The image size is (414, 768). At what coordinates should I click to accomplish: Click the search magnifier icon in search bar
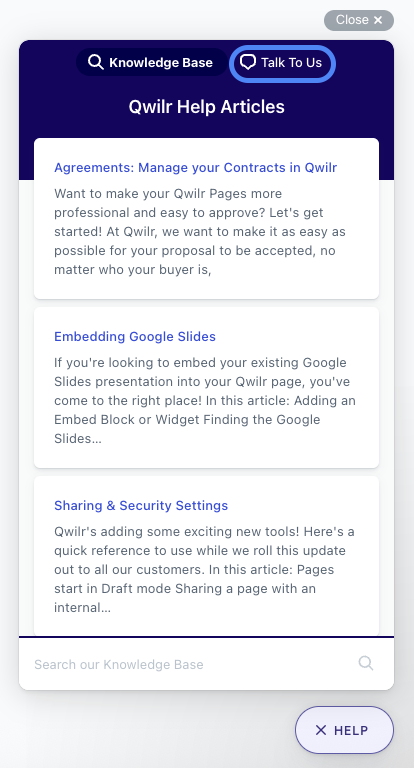(x=365, y=663)
